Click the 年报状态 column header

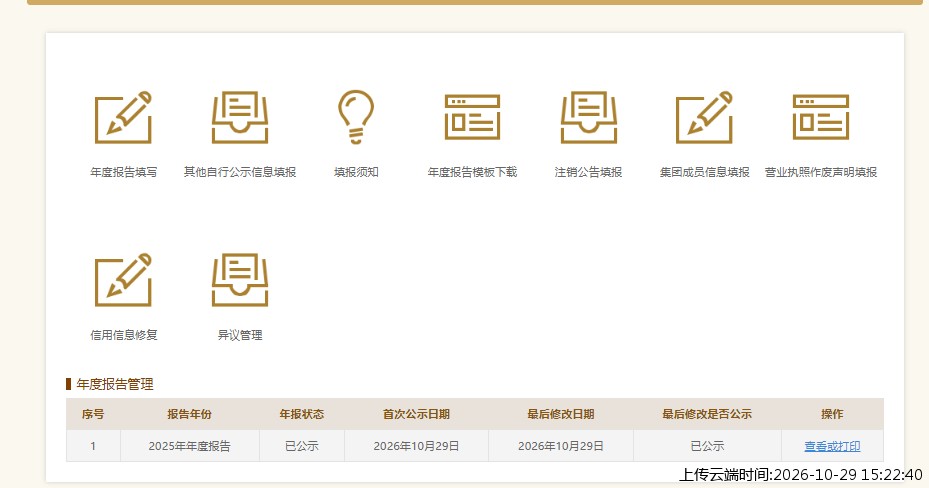point(302,414)
